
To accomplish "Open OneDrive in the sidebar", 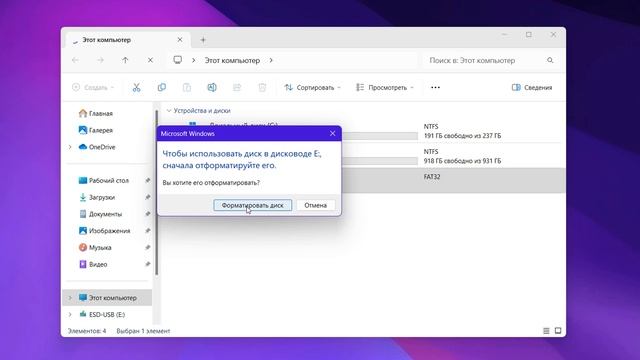I will (102, 147).
